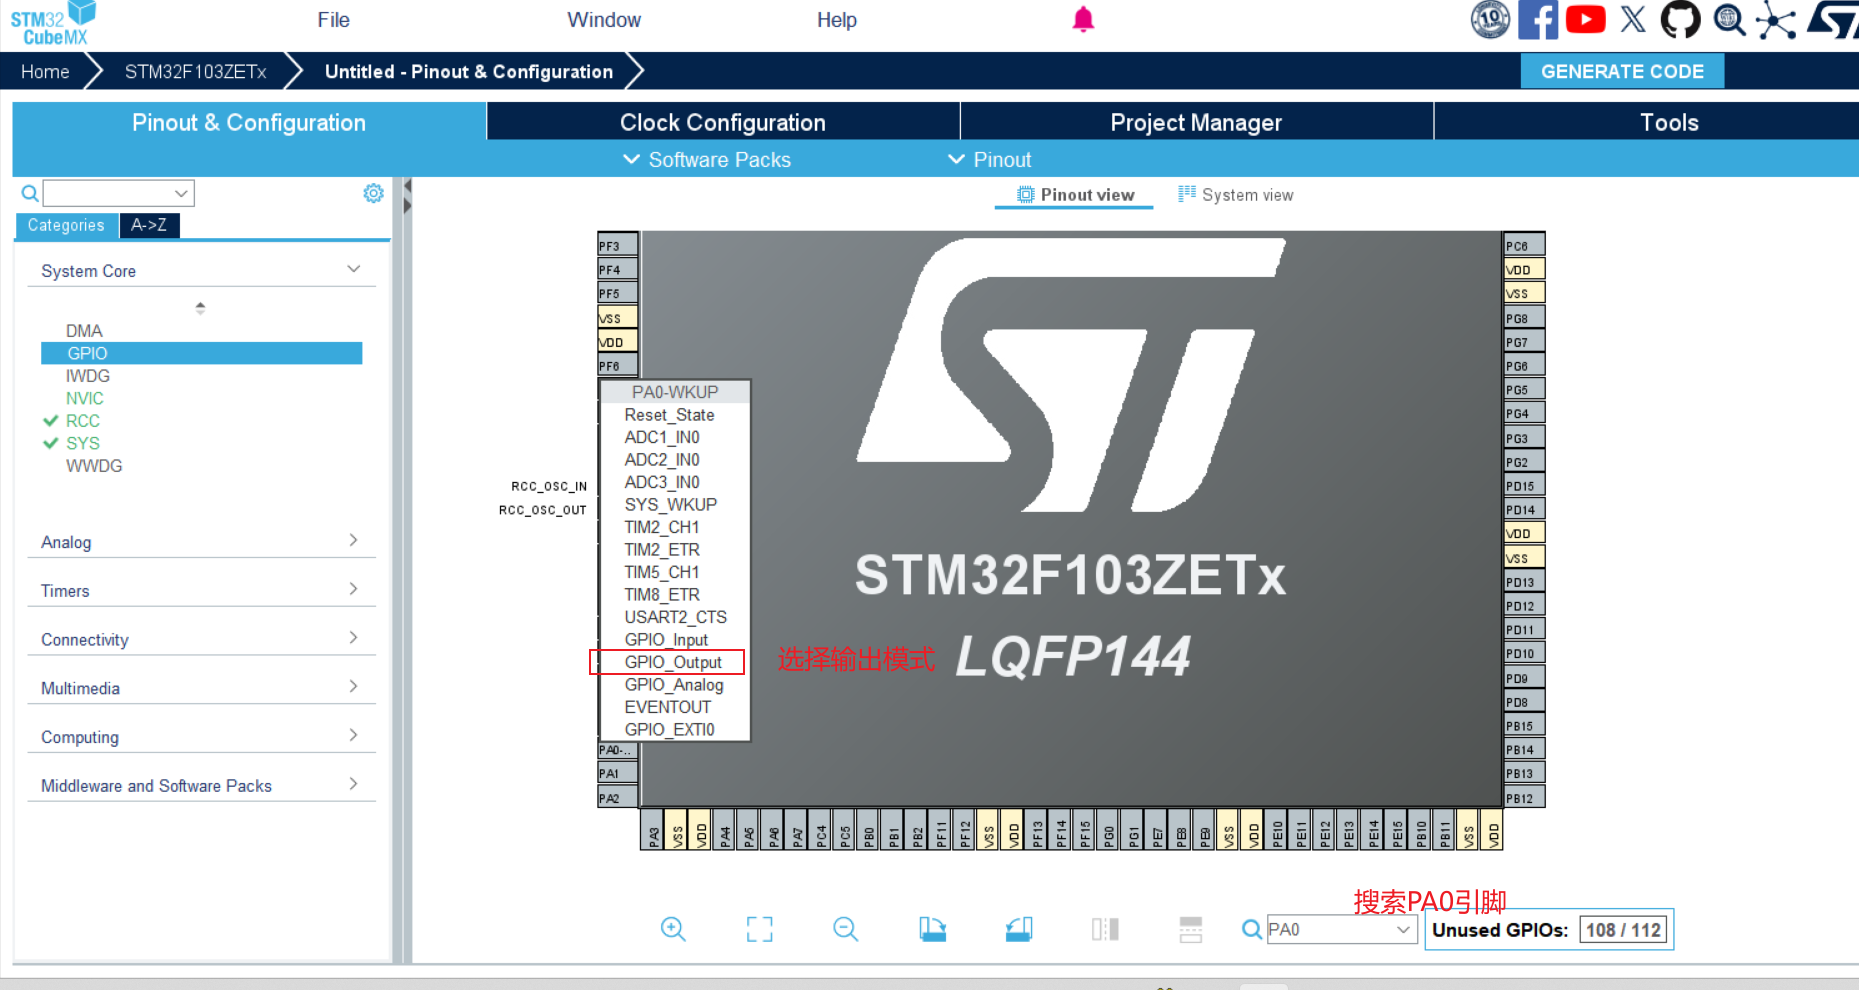Click the GENERATE CODE button
Image resolution: width=1859 pixels, height=990 pixels.
pos(1622,70)
